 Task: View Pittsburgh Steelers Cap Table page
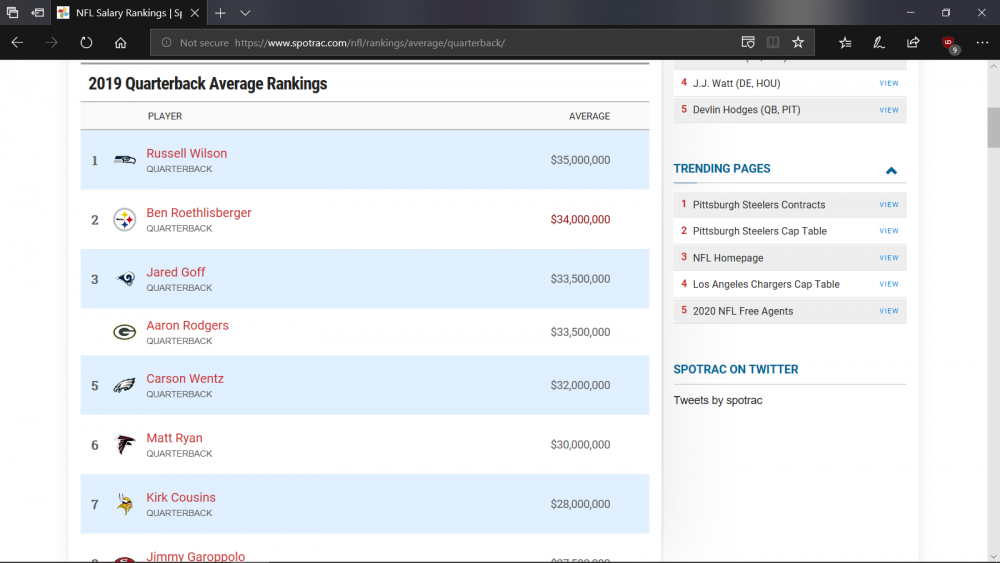(888, 231)
